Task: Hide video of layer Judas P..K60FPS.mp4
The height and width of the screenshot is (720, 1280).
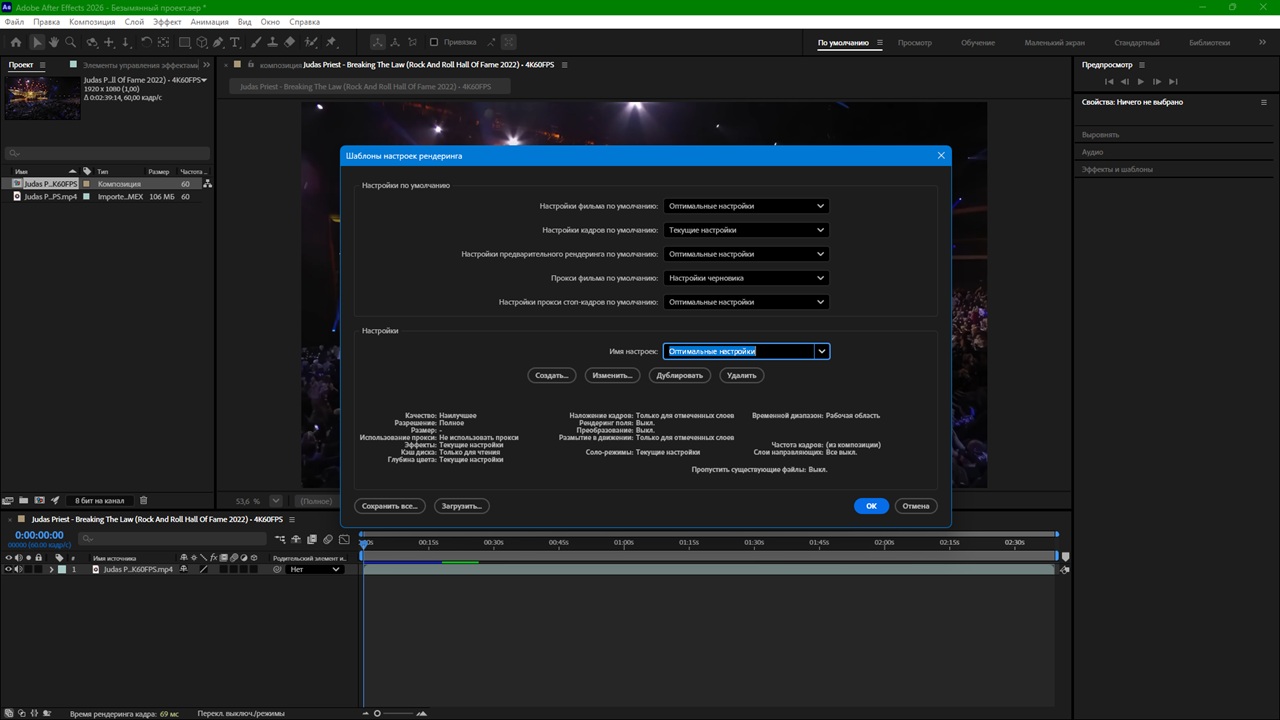Action: point(8,569)
